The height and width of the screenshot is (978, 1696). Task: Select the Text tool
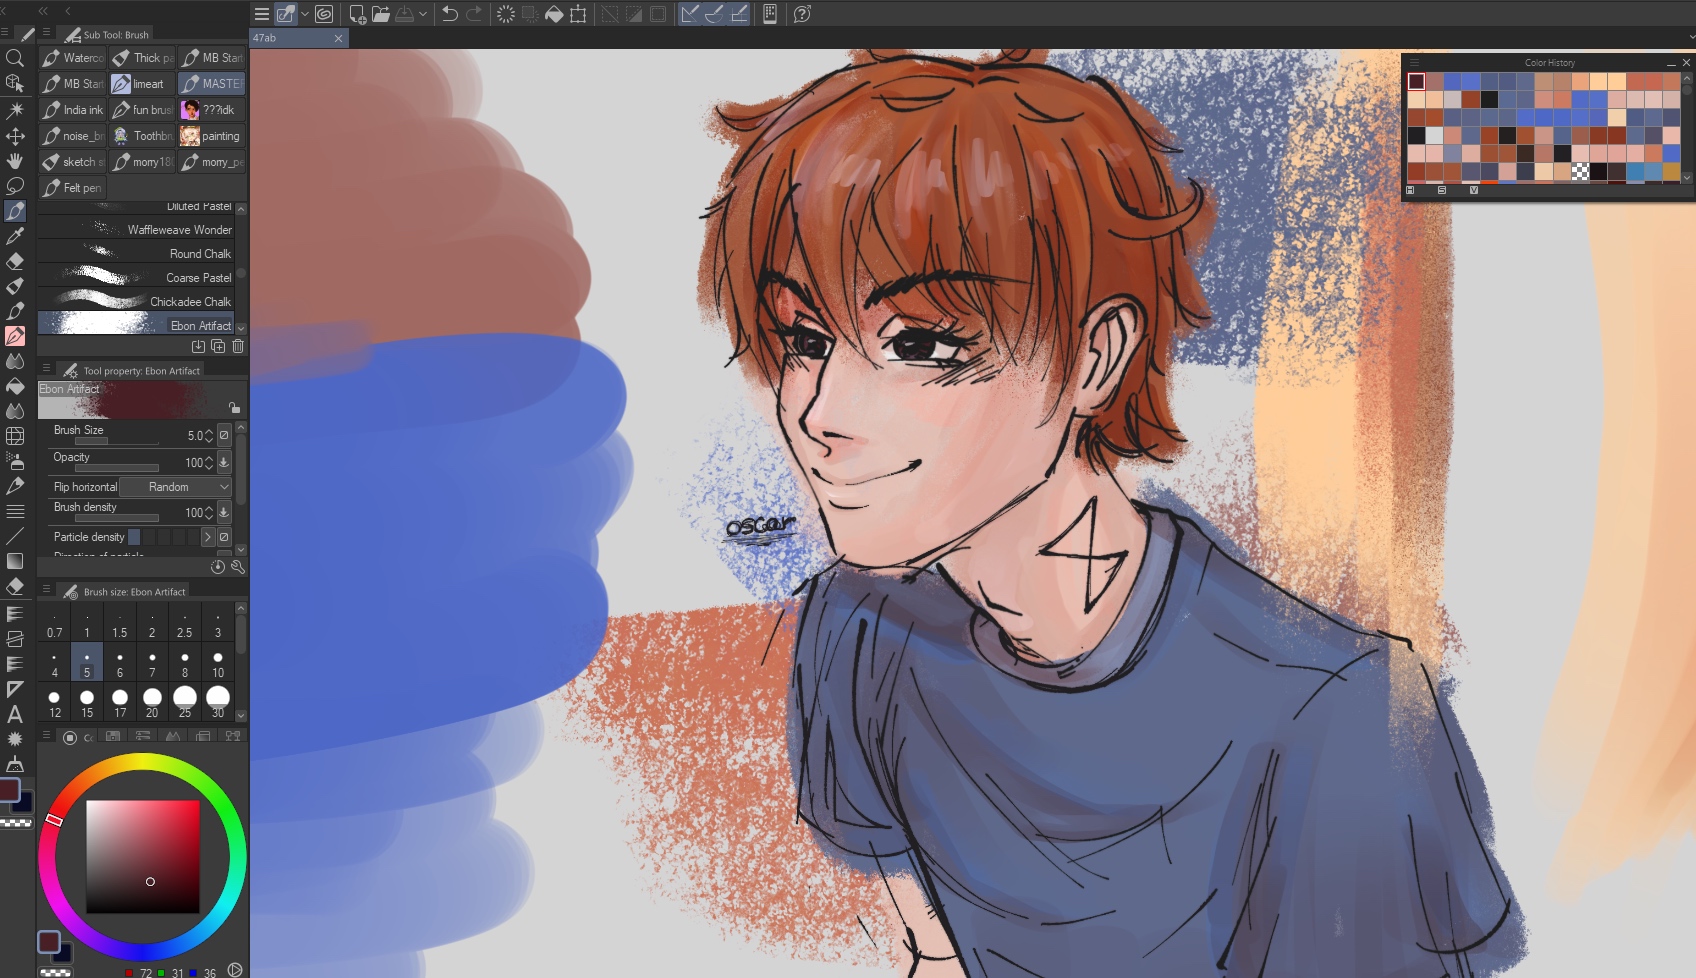click(x=15, y=714)
